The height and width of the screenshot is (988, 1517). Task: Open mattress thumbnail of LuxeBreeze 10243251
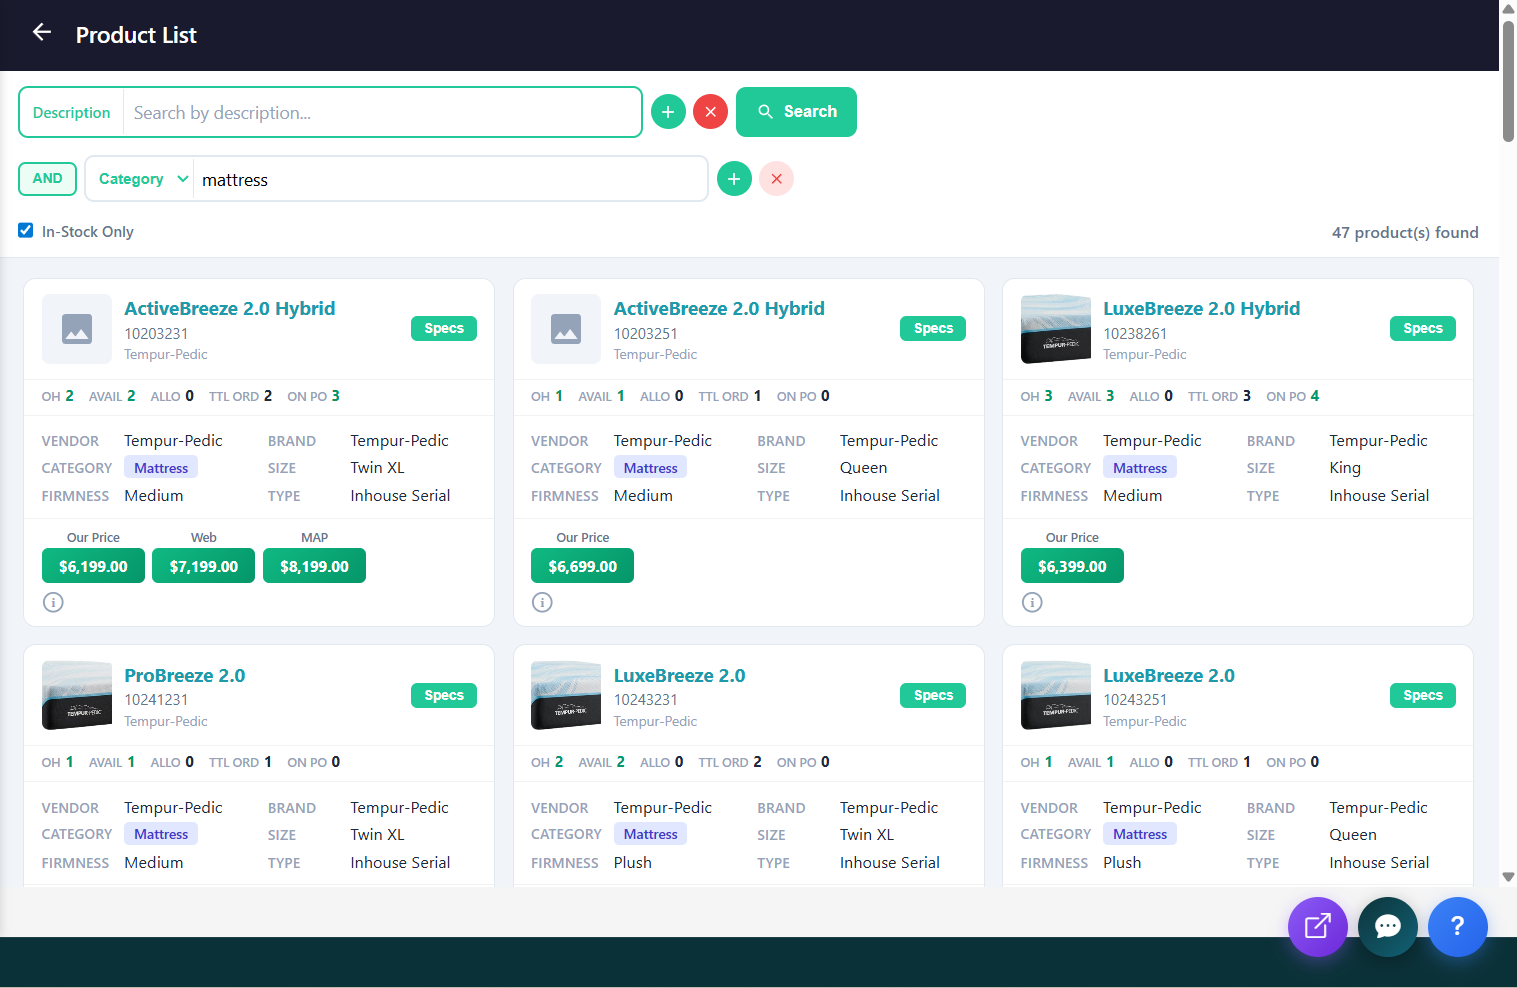pos(1056,695)
